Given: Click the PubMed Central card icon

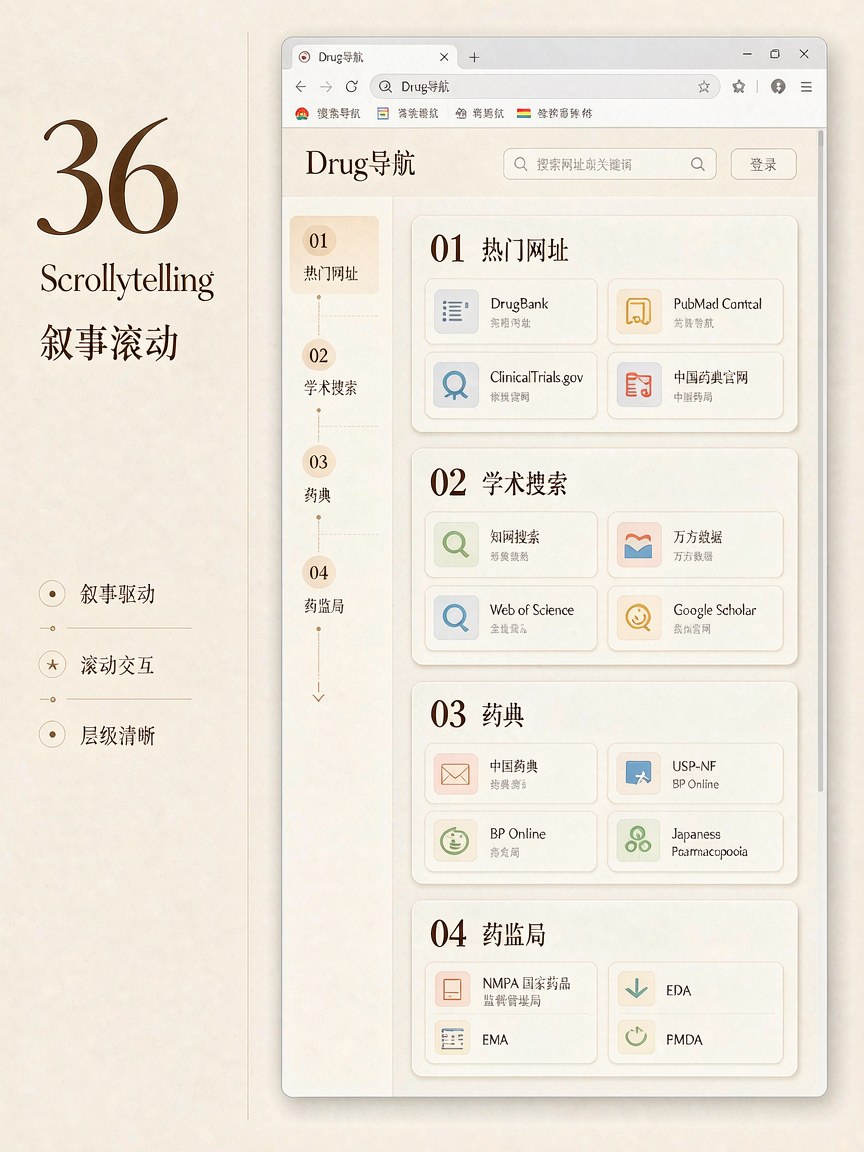Looking at the screenshot, I should pos(638,312).
